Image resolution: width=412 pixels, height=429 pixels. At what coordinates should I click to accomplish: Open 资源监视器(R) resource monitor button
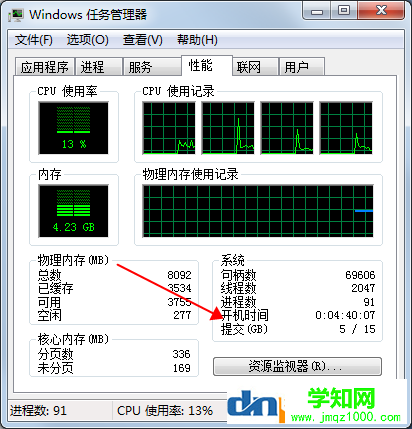point(297,367)
